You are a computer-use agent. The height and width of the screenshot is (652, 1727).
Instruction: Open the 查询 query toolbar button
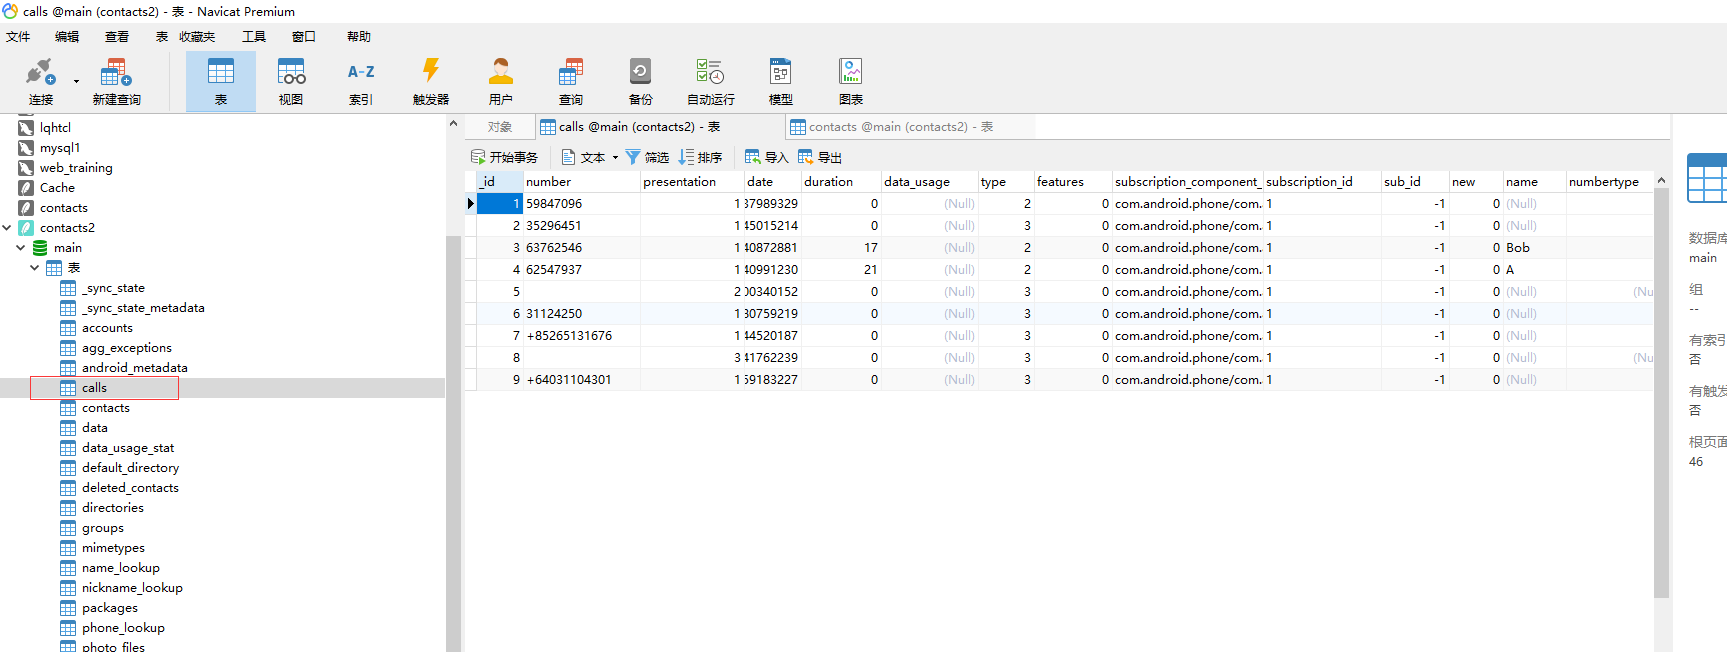click(571, 81)
